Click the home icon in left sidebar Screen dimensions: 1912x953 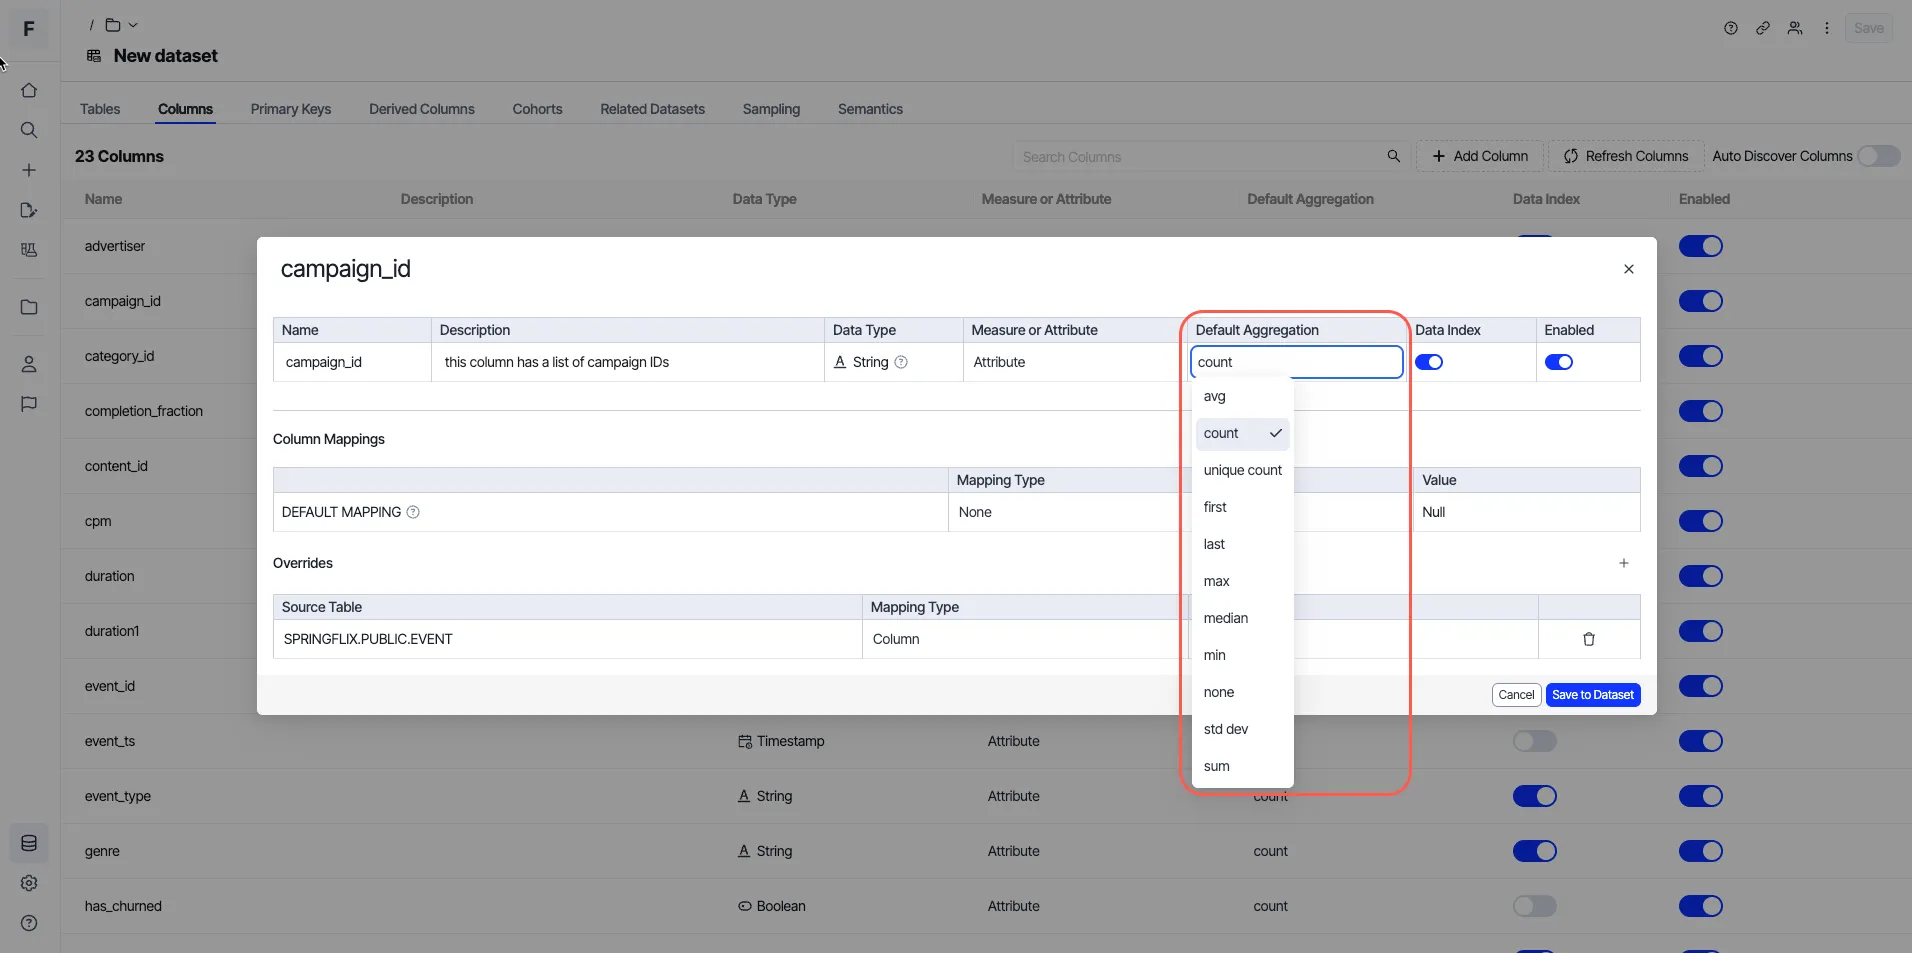tap(29, 90)
